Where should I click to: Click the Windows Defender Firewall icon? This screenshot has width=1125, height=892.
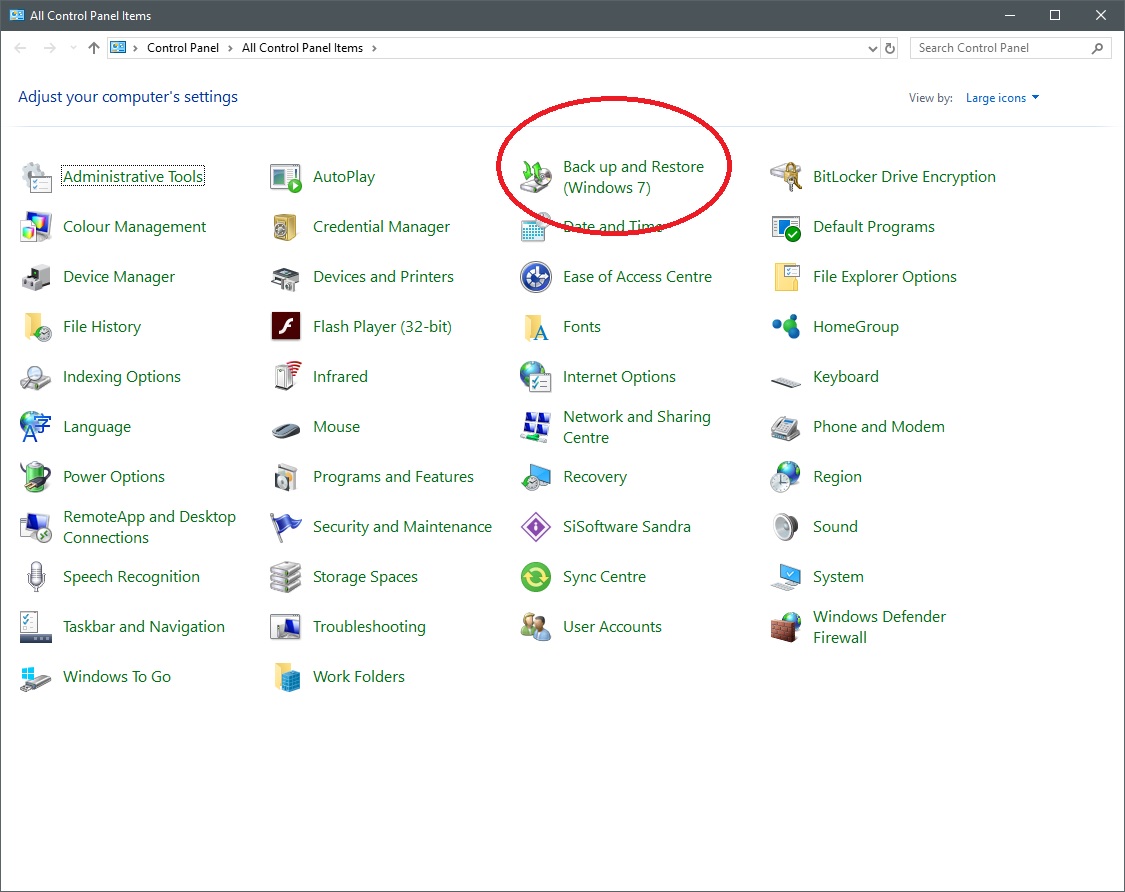coord(786,627)
